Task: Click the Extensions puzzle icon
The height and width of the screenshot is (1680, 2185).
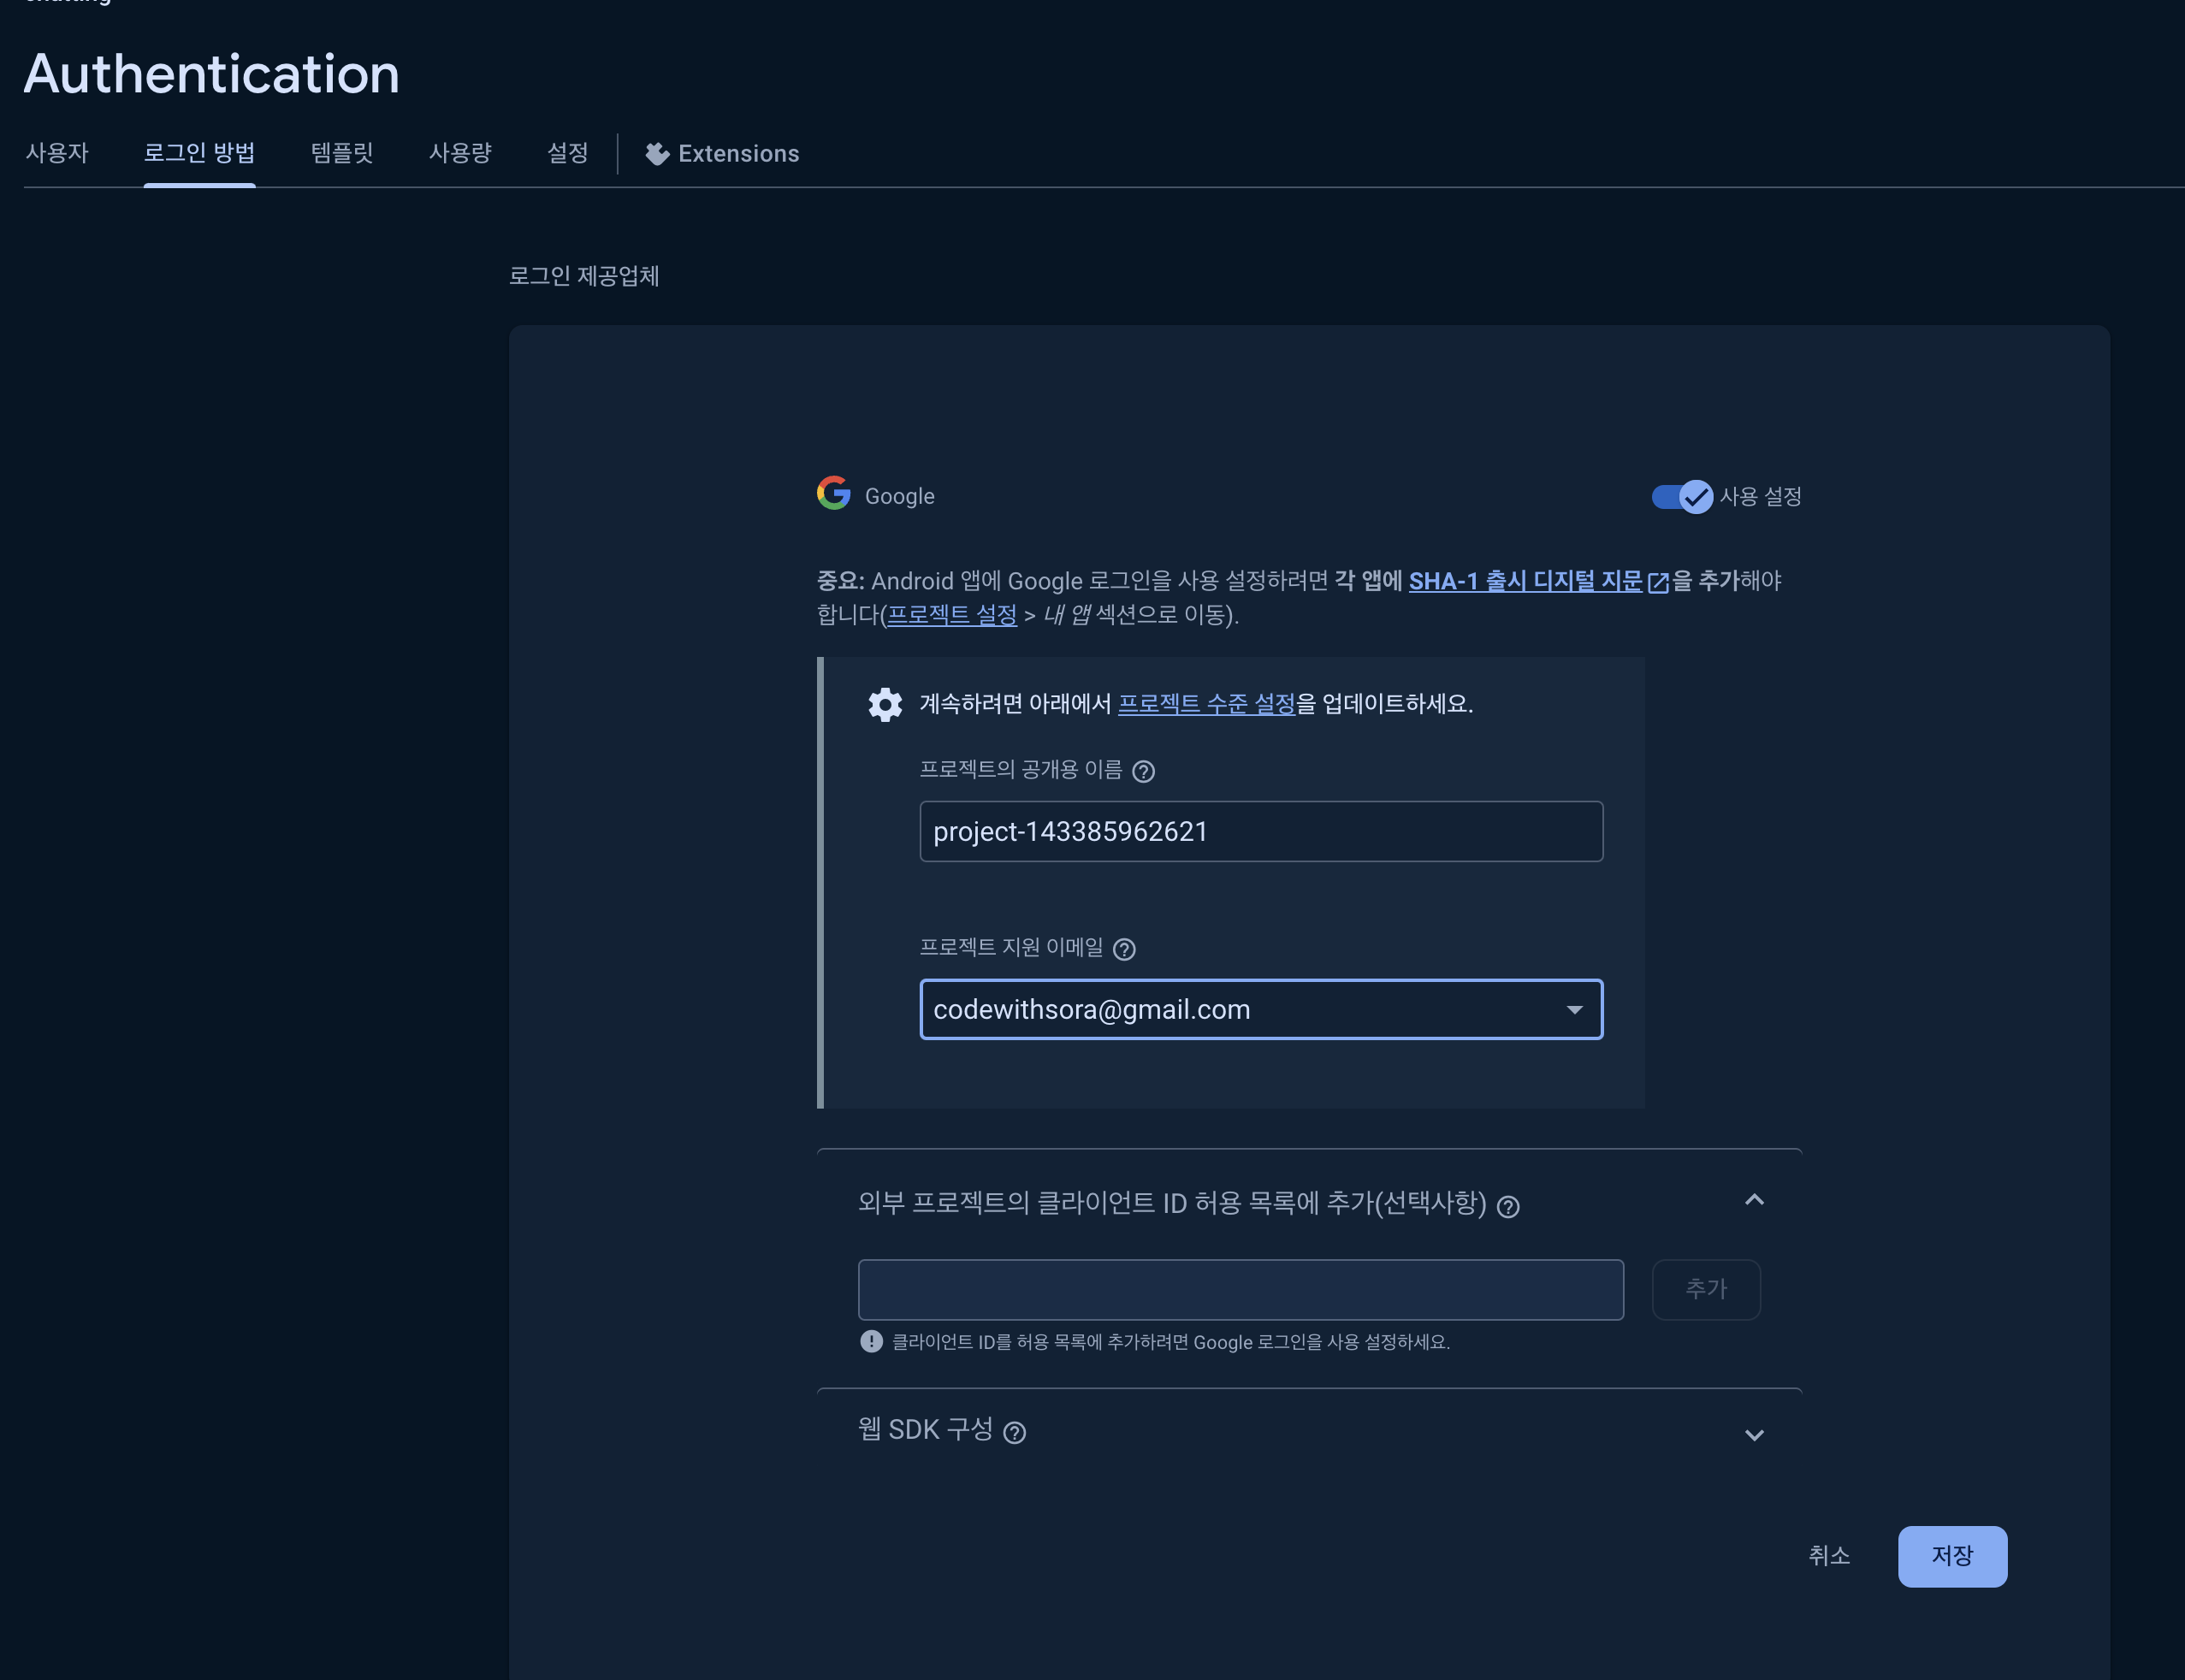Action: coord(657,154)
